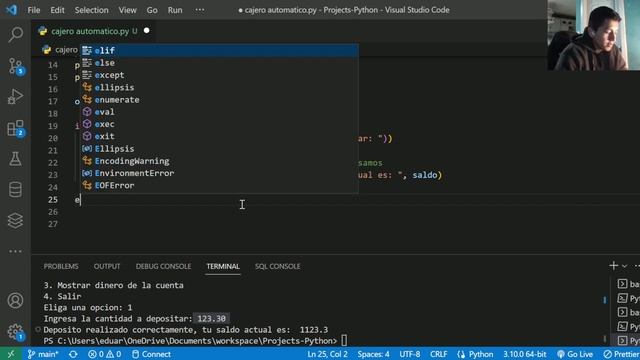This screenshot has width=640, height=360.
Task: Open the Go menu
Action: coord(152,10)
